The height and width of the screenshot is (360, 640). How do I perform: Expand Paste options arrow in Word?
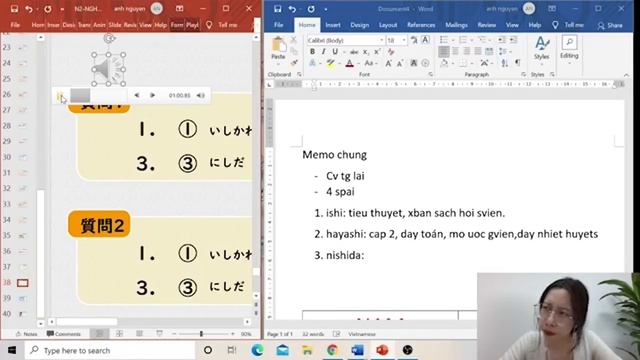tap(278, 64)
